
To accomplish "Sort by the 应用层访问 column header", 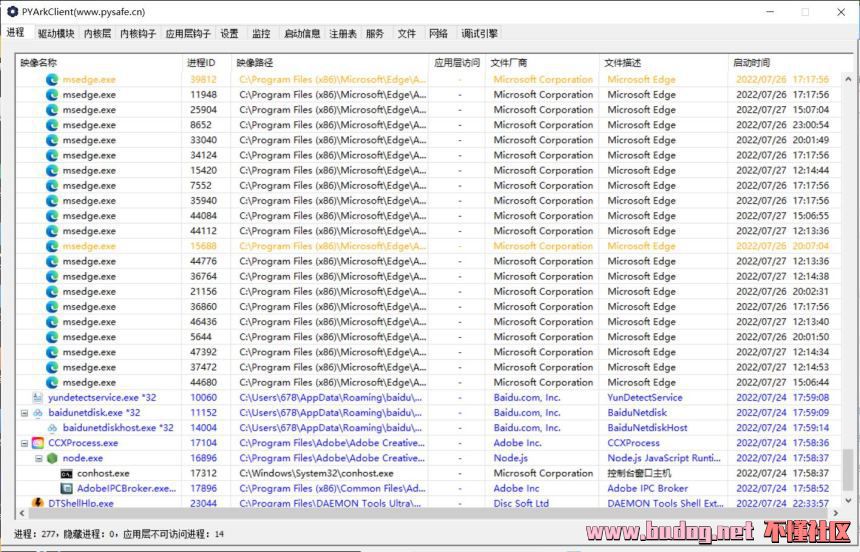I will [457, 63].
